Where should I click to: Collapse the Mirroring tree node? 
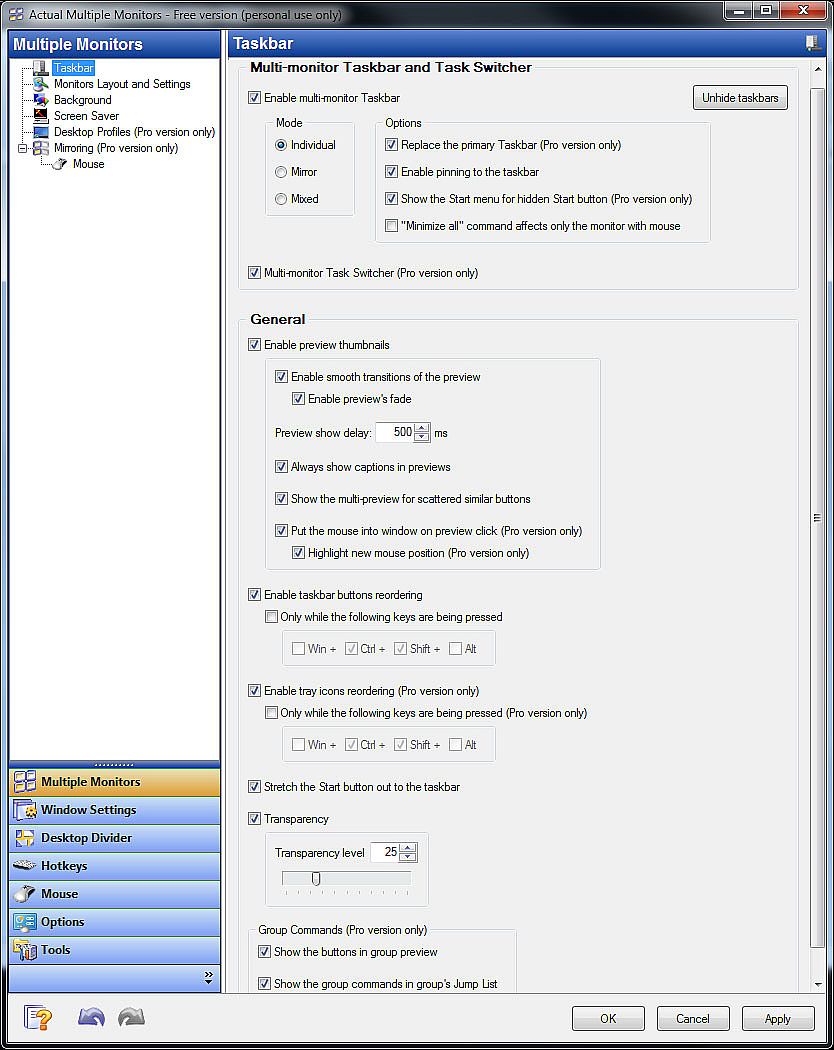(22, 148)
